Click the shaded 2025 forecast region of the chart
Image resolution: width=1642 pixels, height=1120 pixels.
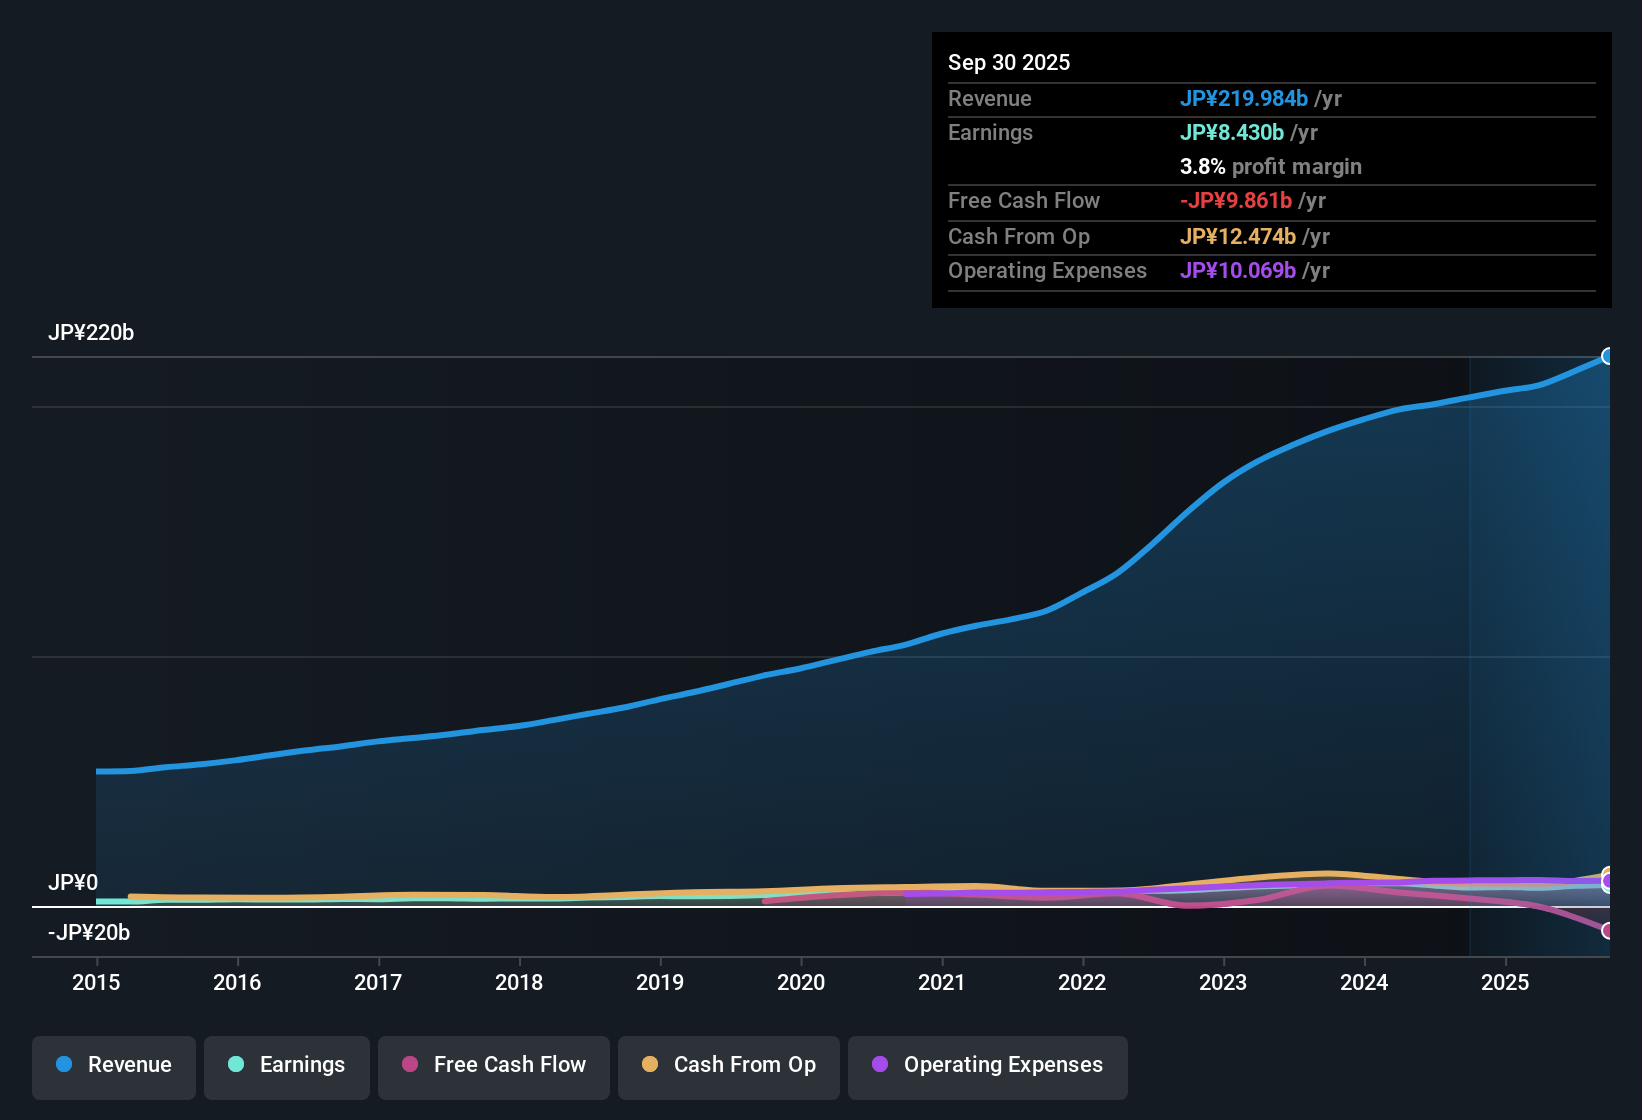(x=1540, y=600)
